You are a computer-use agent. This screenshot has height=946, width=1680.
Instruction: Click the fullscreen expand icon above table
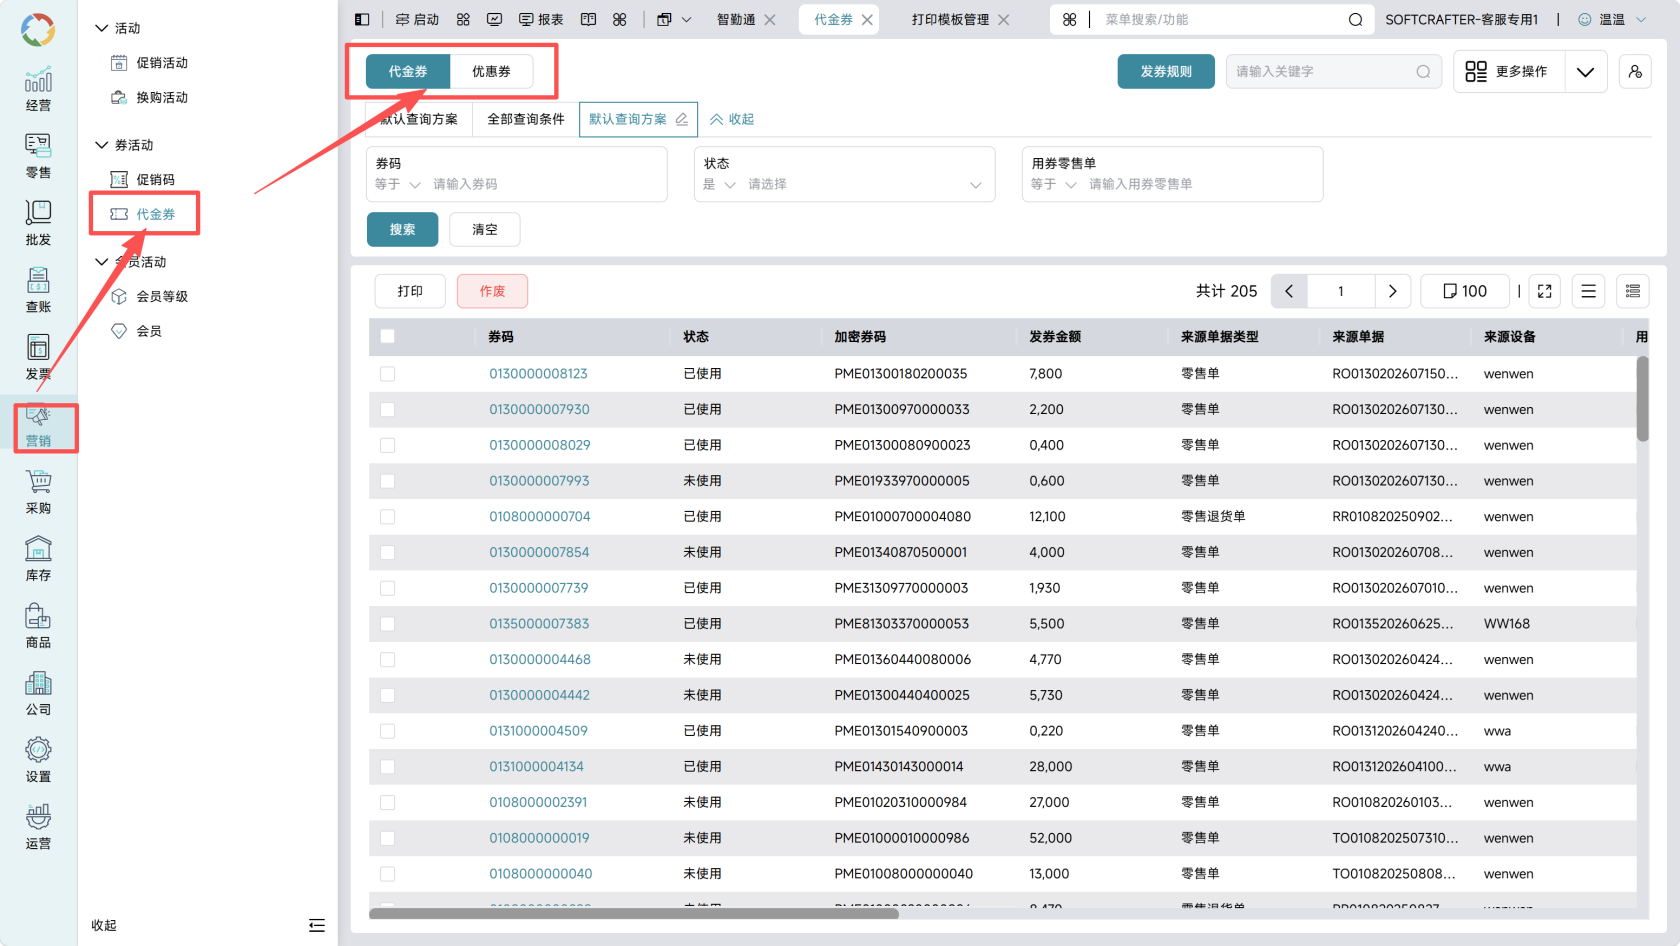1544,291
